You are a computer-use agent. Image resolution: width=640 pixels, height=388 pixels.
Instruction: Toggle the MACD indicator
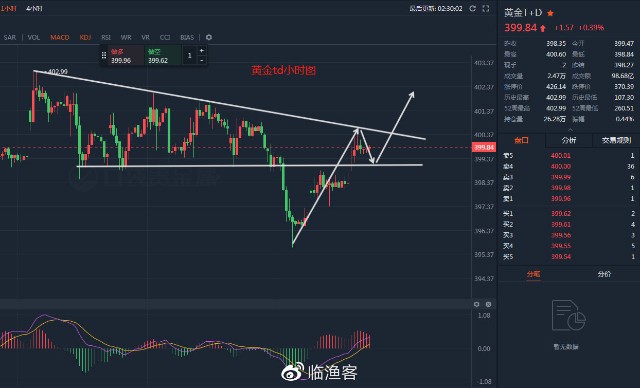60,37
